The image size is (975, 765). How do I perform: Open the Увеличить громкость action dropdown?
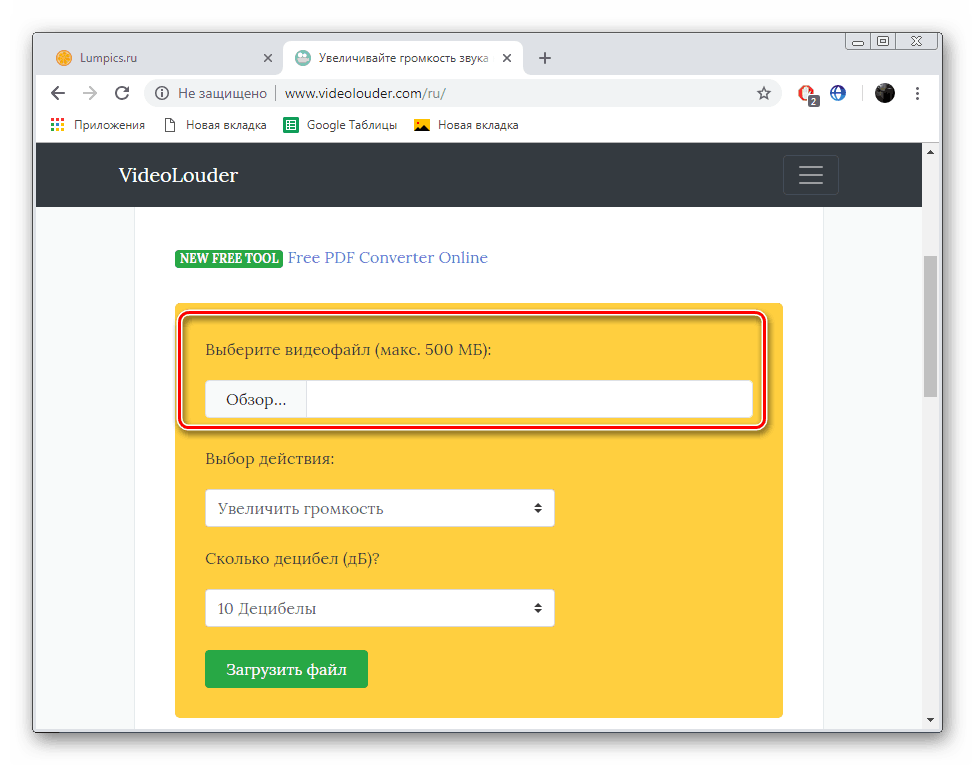(x=379, y=508)
